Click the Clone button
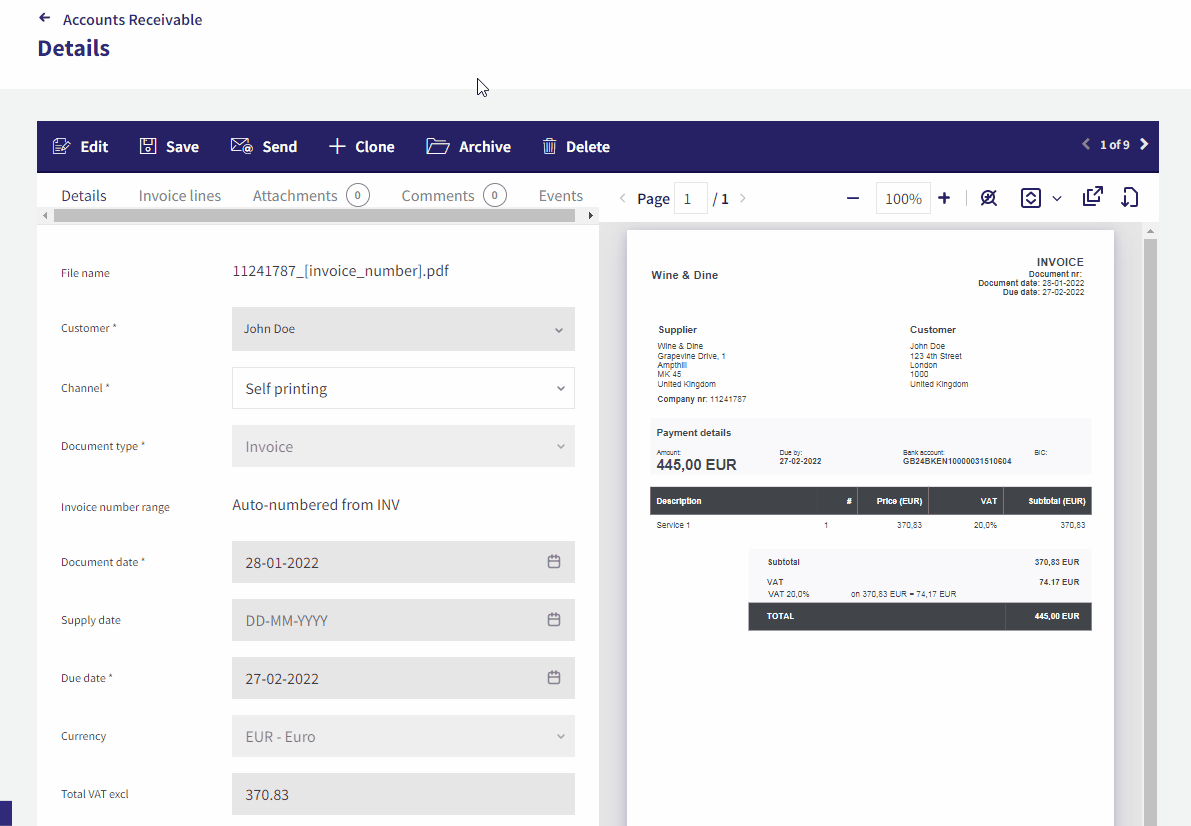1191x826 pixels. pyautogui.click(x=362, y=146)
